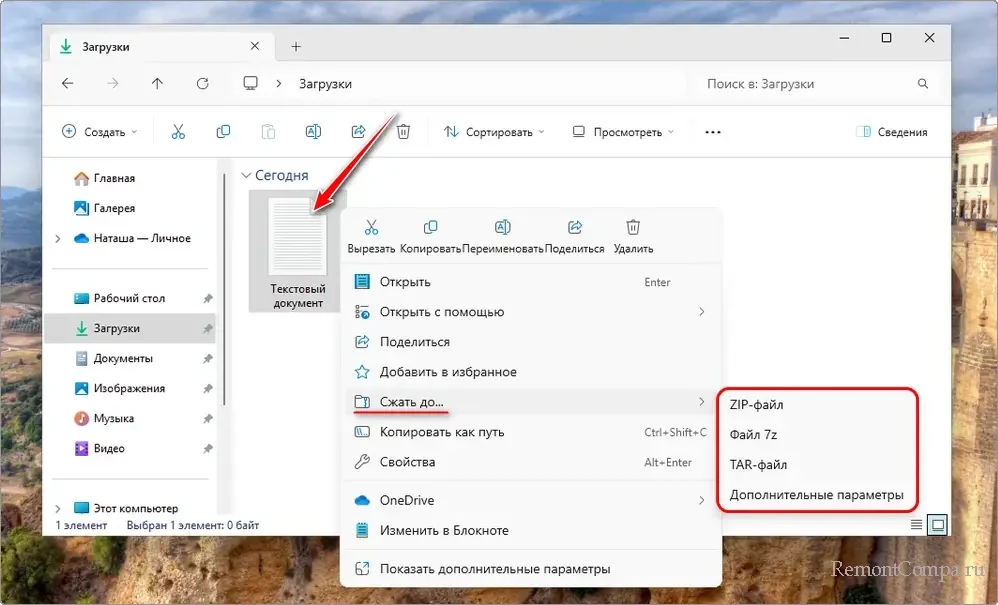Switch to large icons view in status bar
The height and width of the screenshot is (605, 998).
pyautogui.click(x=937, y=524)
